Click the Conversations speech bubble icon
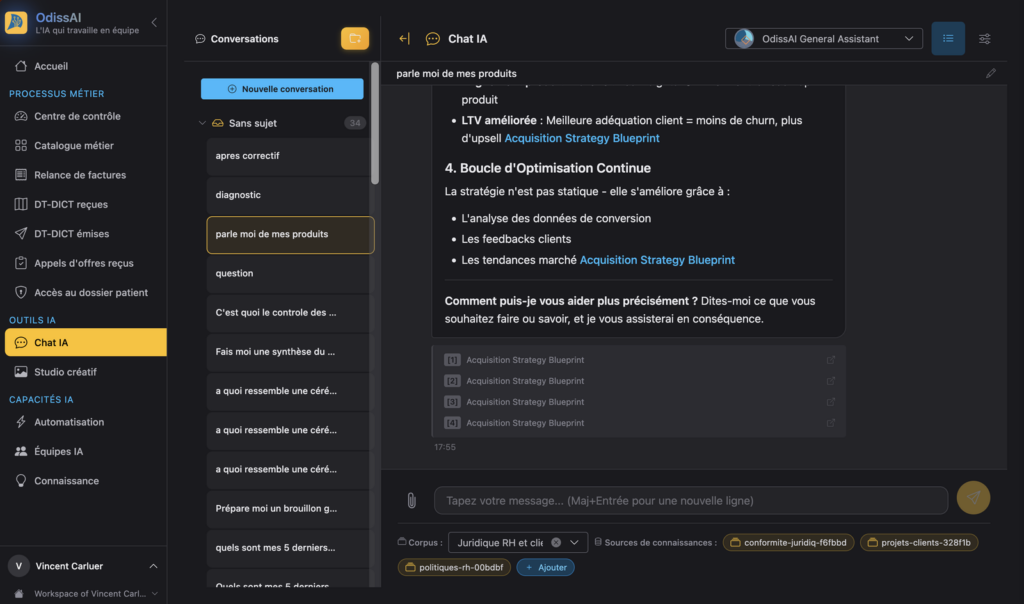The width and height of the screenshot is (1024, 604). pyautogui.click(x=200, y=39)
